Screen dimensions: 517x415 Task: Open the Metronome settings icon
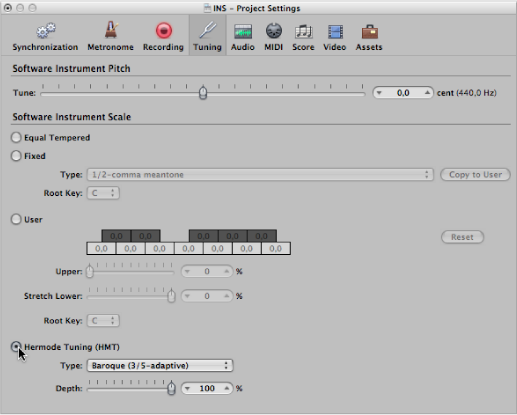[x=111, y=30]
